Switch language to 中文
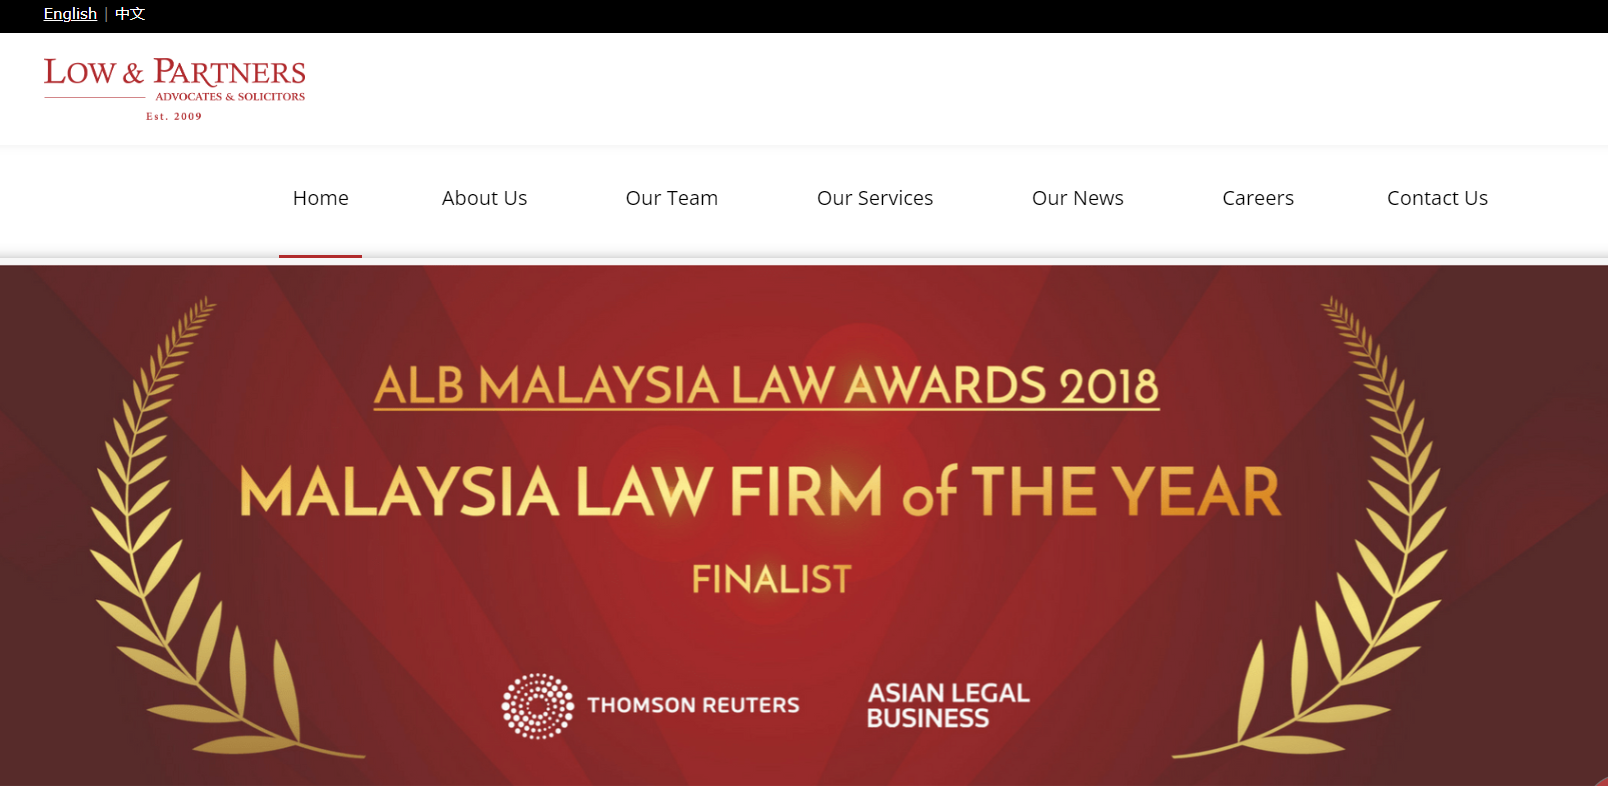 click(x=130, y=14)
